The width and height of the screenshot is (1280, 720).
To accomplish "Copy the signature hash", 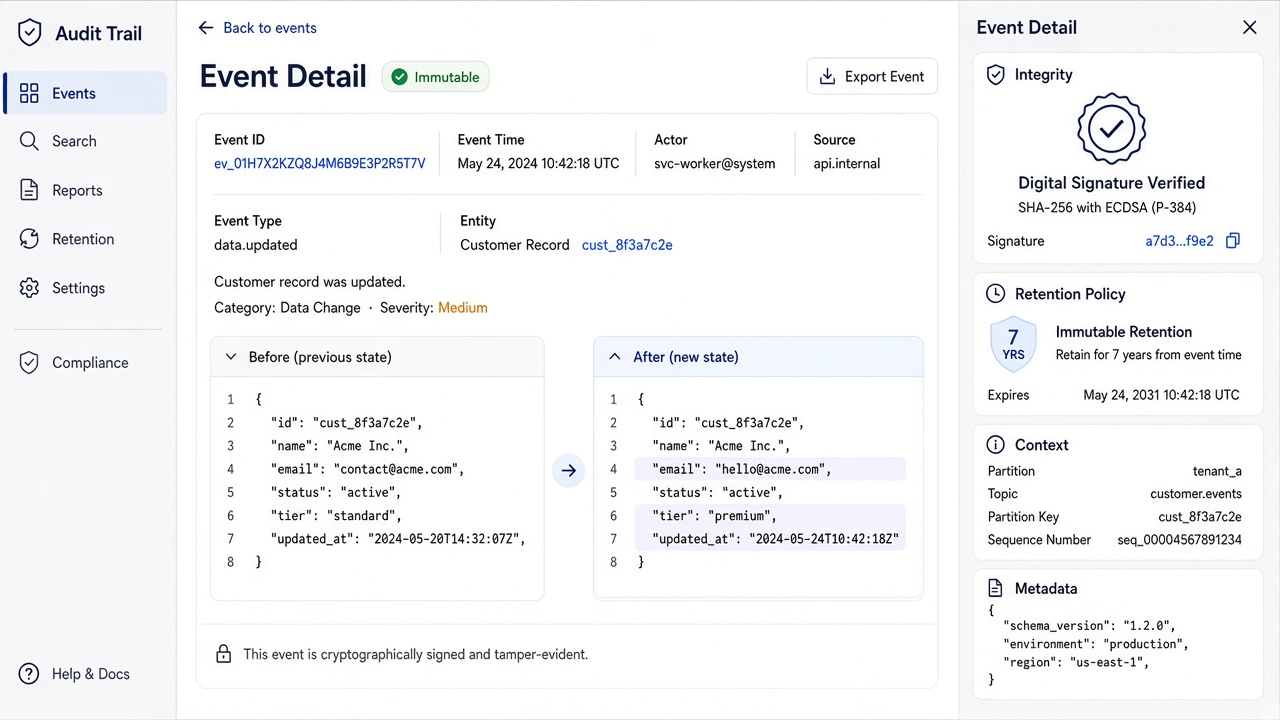I will 1233,241.
